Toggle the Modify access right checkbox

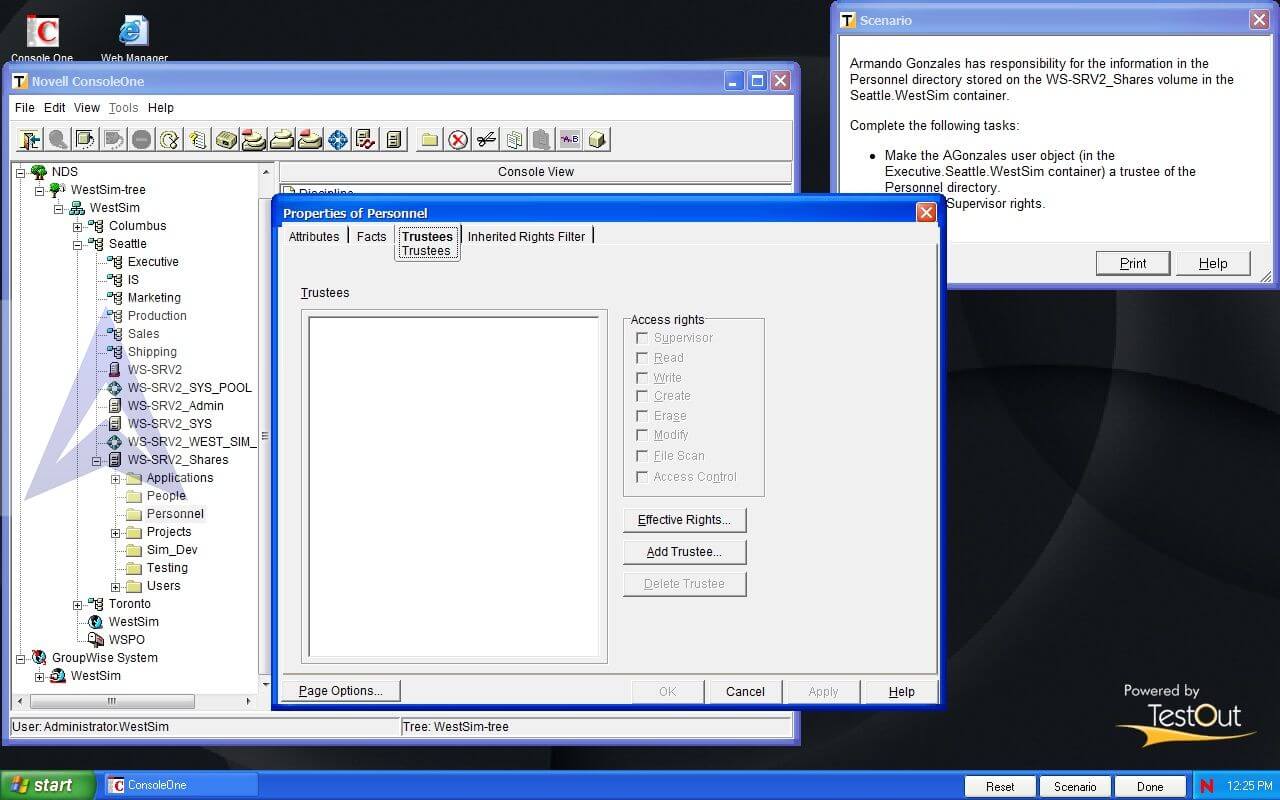pos(642,435)
